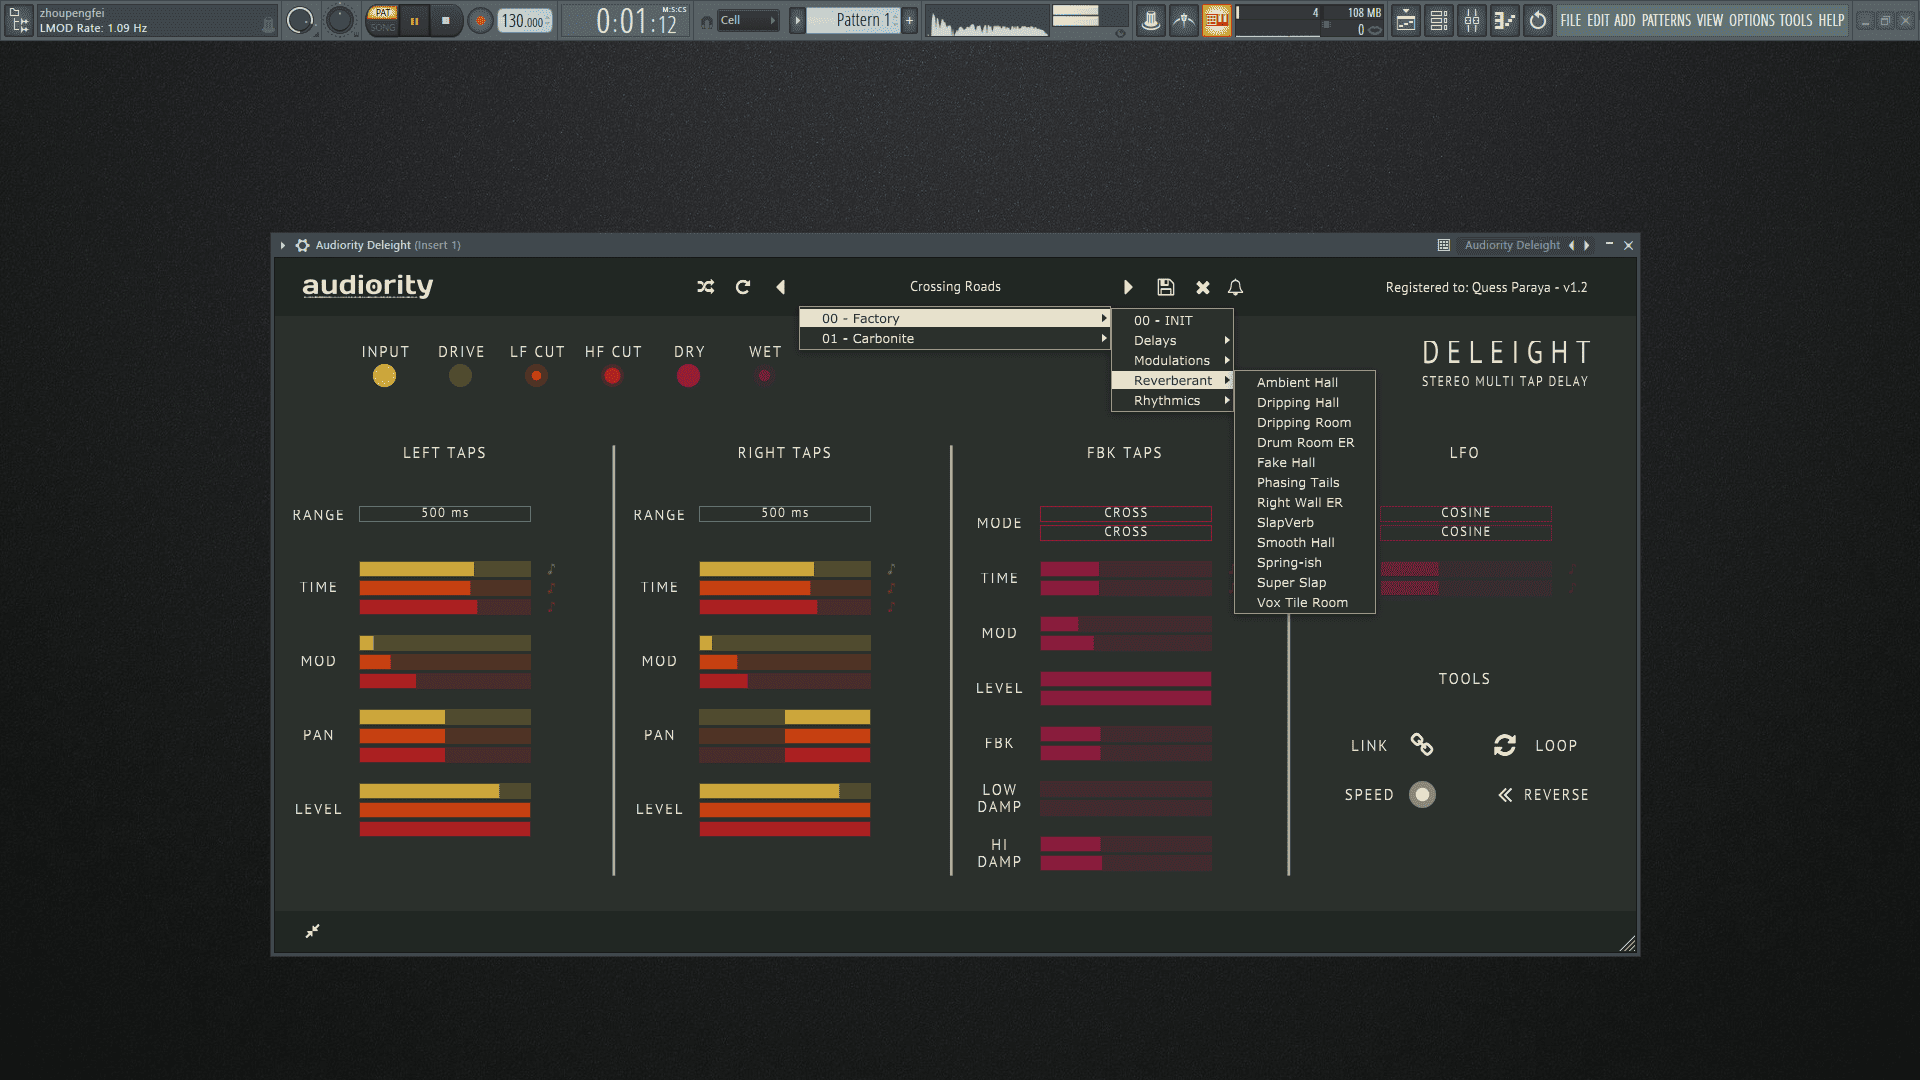Expand the Delays preset category
This screenshot has width=1920, height=1080.
[1173, 341]
